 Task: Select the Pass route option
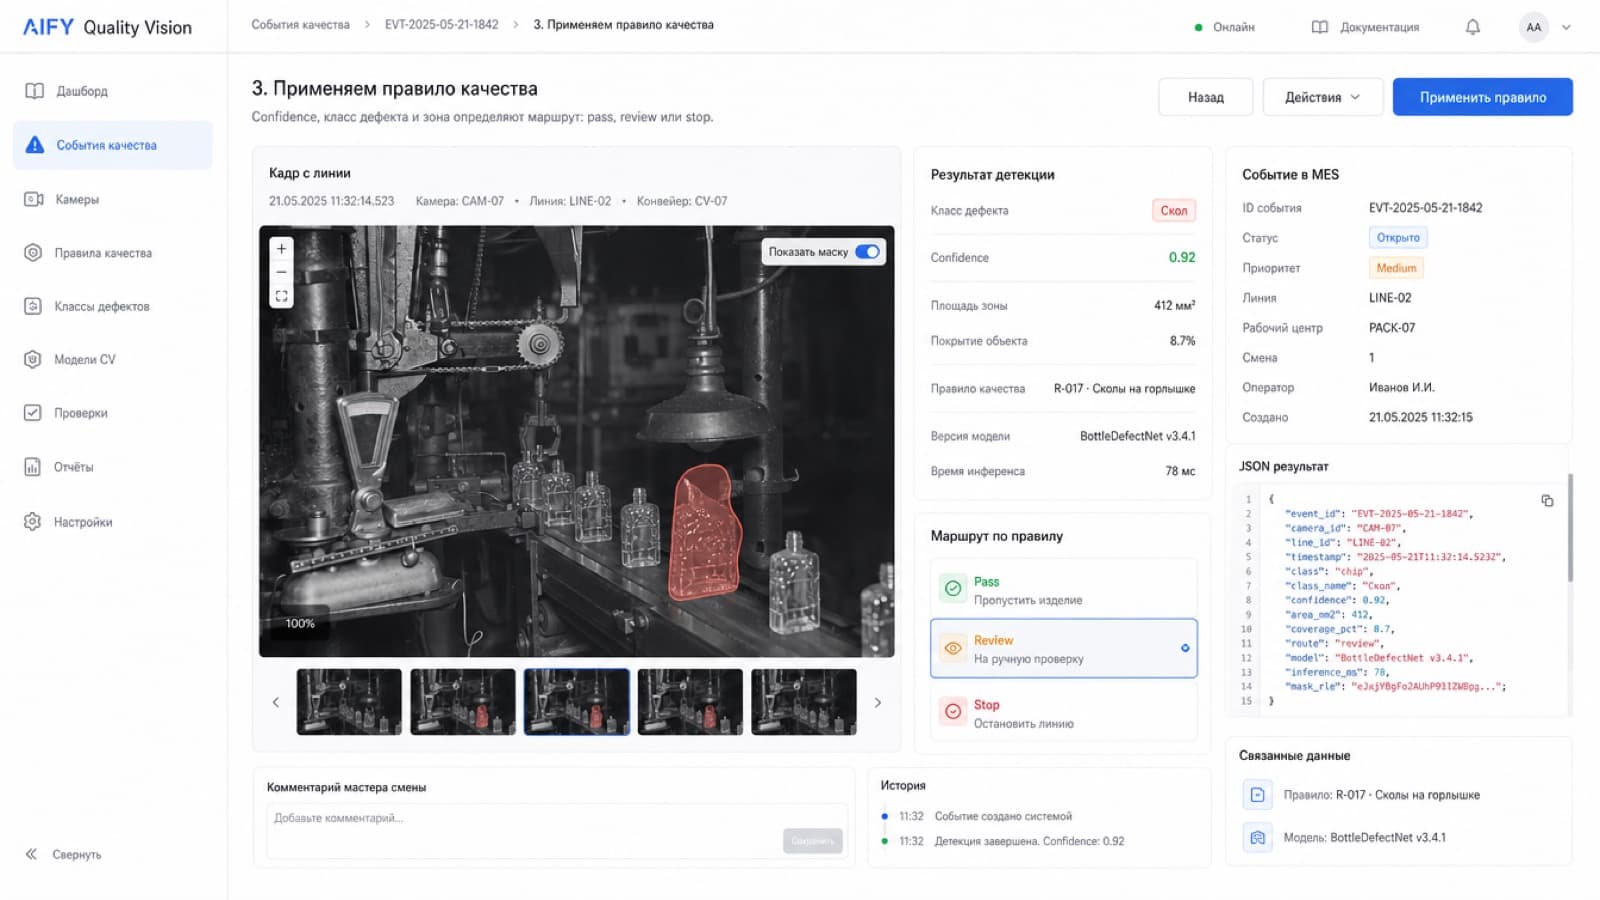pos(1063,590)
